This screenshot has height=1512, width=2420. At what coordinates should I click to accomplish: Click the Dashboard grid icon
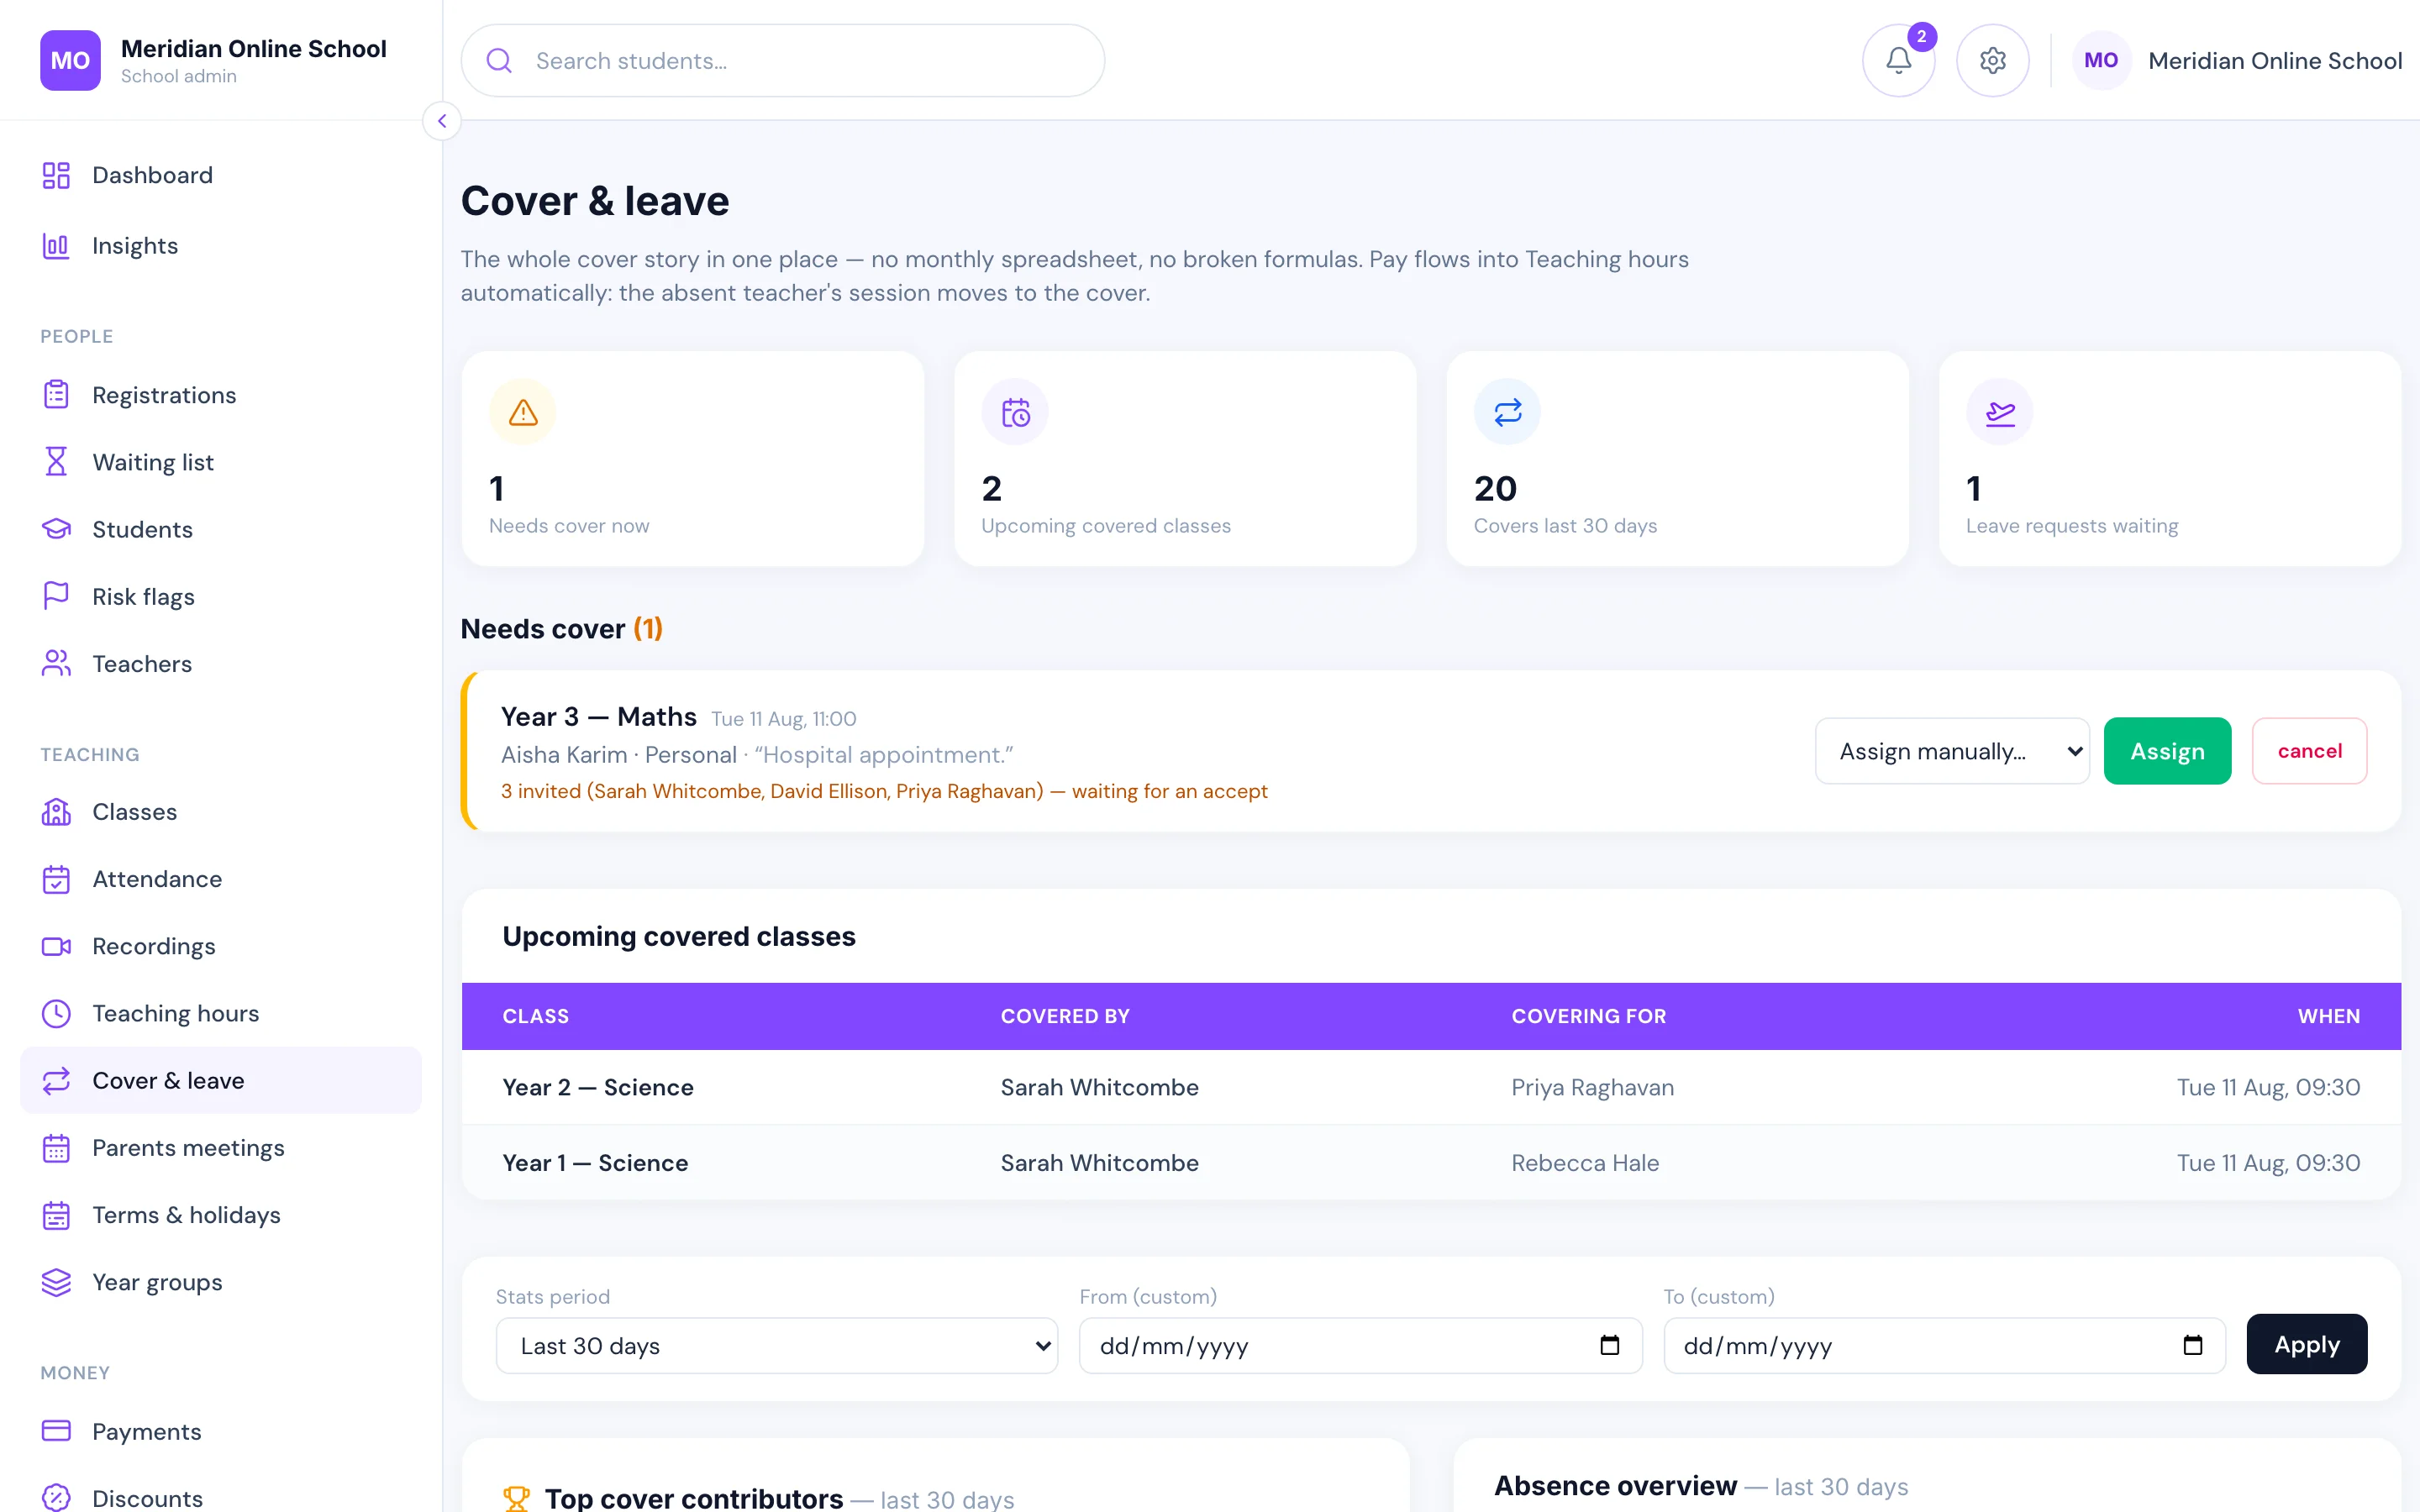[56, 175]
